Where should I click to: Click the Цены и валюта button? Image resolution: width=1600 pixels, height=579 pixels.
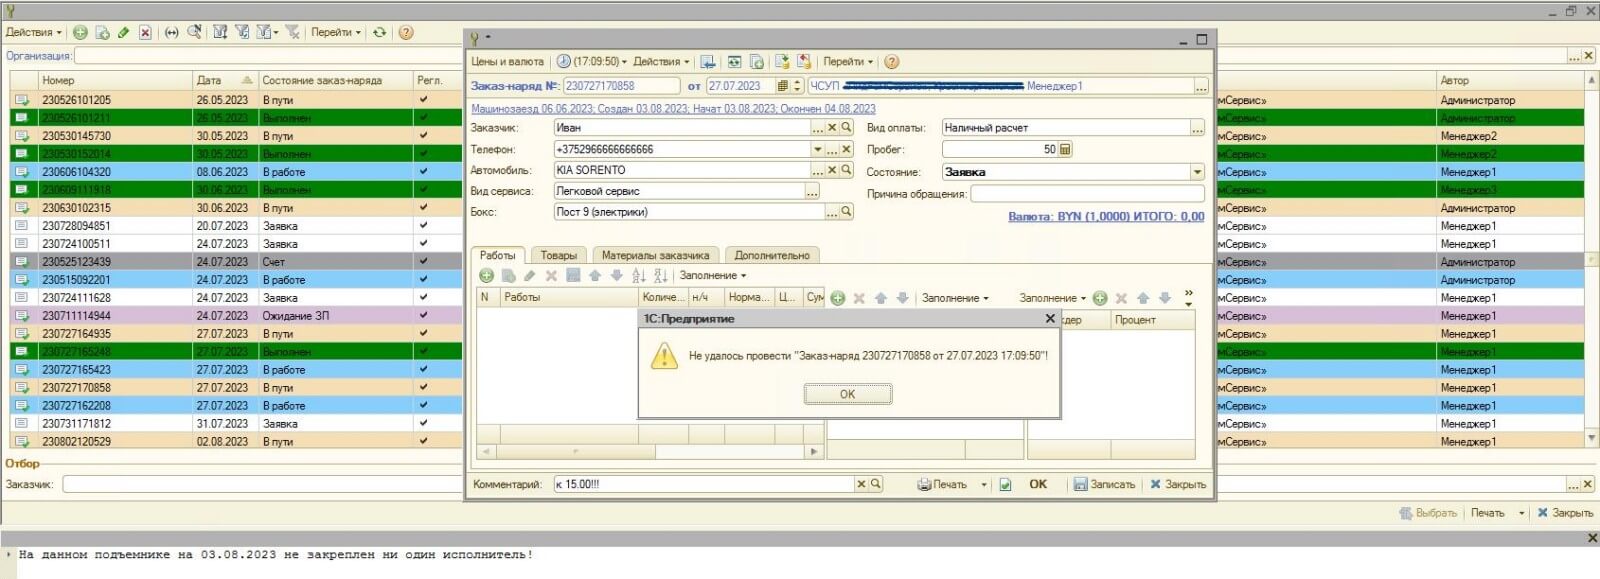(507, 61)
